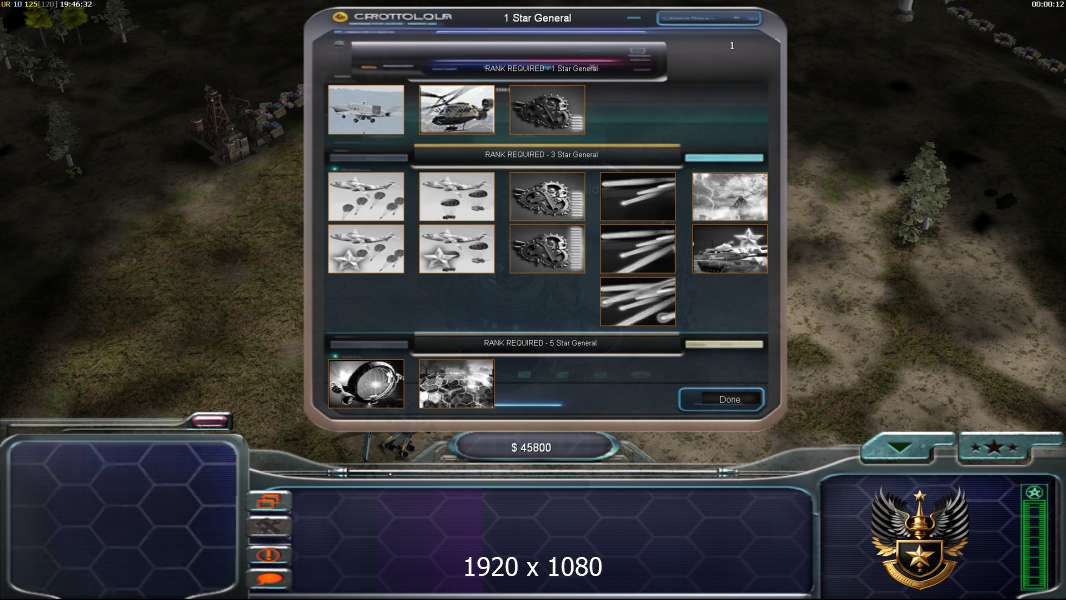Open the three-star generals promotion button
This screenshot has width=1066, height=600.
click(x=995, y=447)
